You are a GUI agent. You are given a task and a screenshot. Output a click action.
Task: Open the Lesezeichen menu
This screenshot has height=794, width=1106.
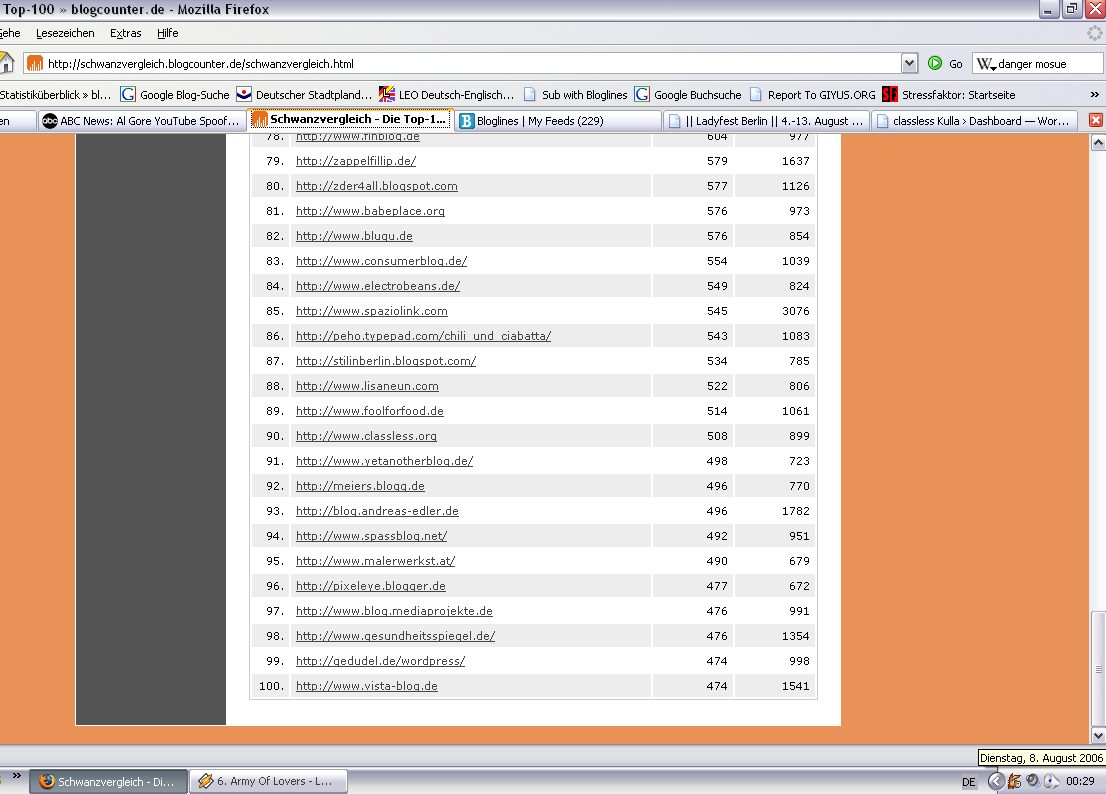(x=65, y=33)
